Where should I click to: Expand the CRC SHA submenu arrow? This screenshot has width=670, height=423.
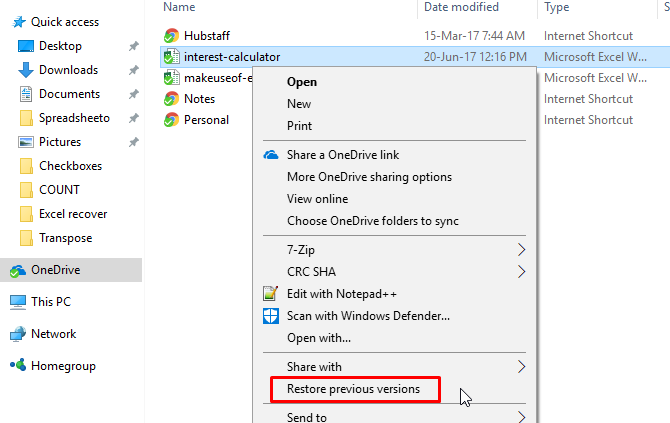(521, 271)
